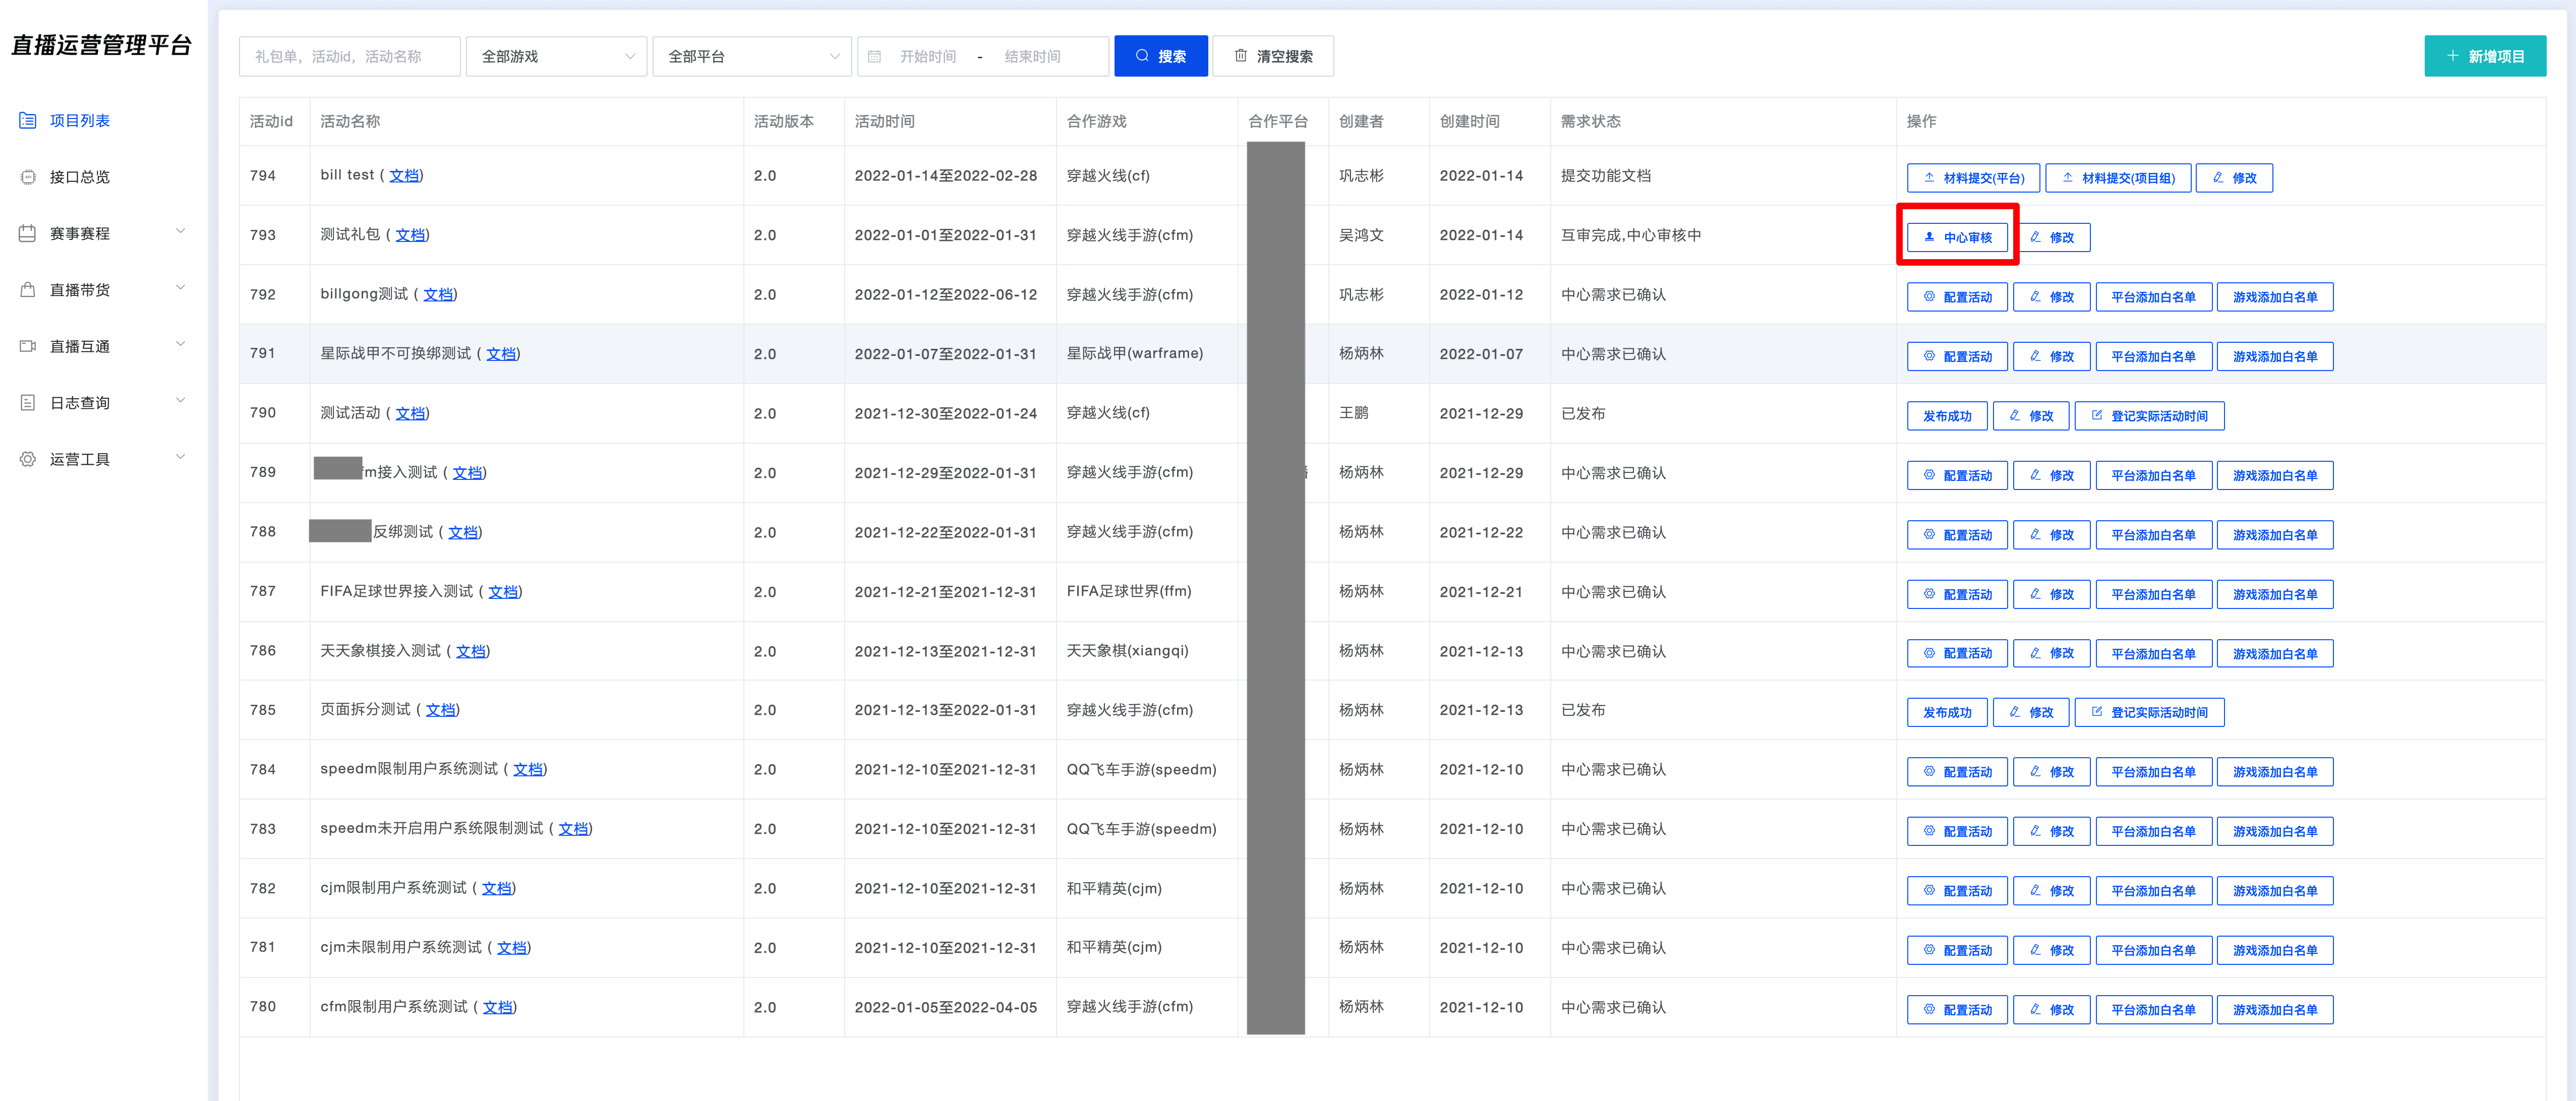Click the 新增项目 button
Image resolution: width=2576 pixels, height=1101 pixels.
(2485, 56)
